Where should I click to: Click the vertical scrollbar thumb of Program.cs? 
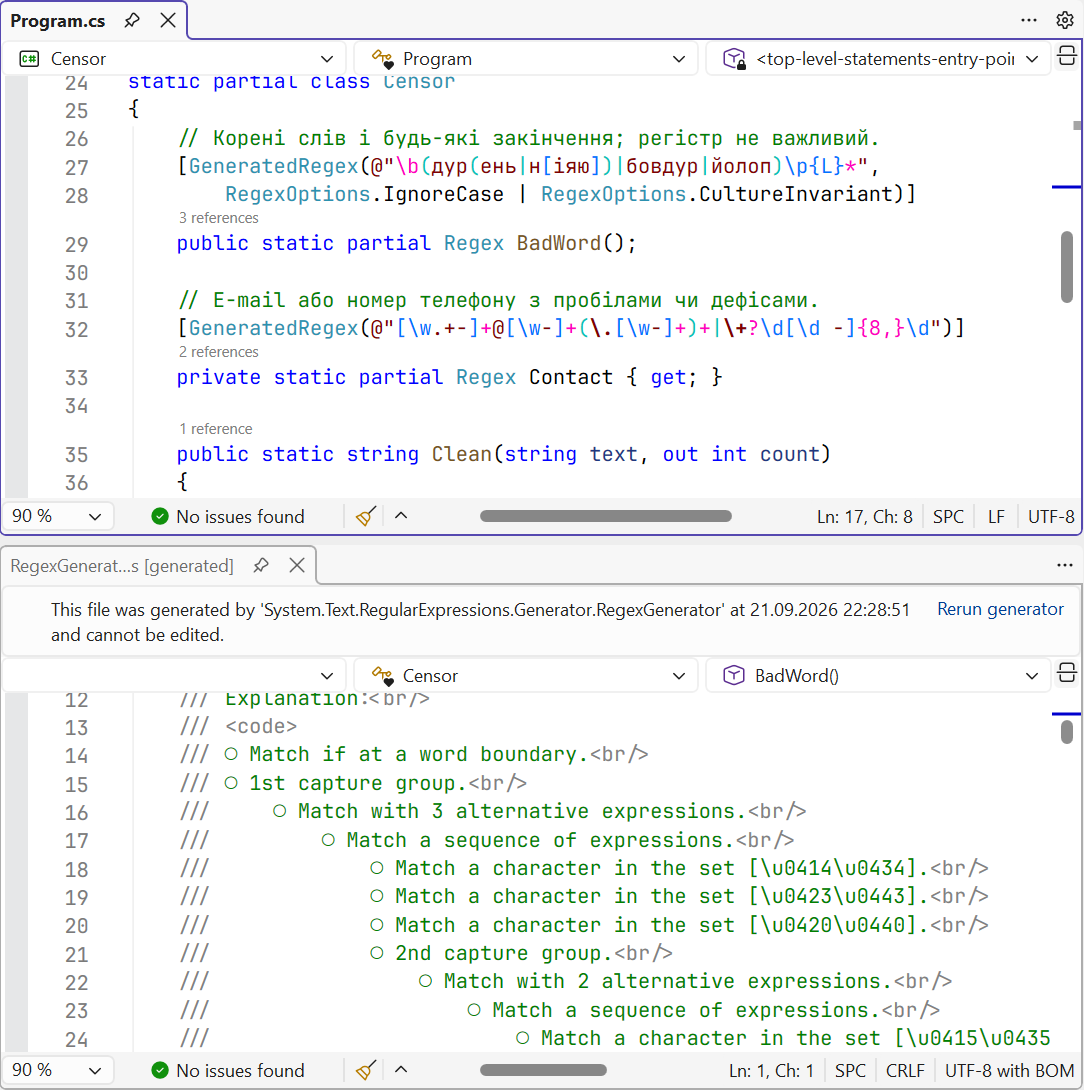tap(1067, 267)
